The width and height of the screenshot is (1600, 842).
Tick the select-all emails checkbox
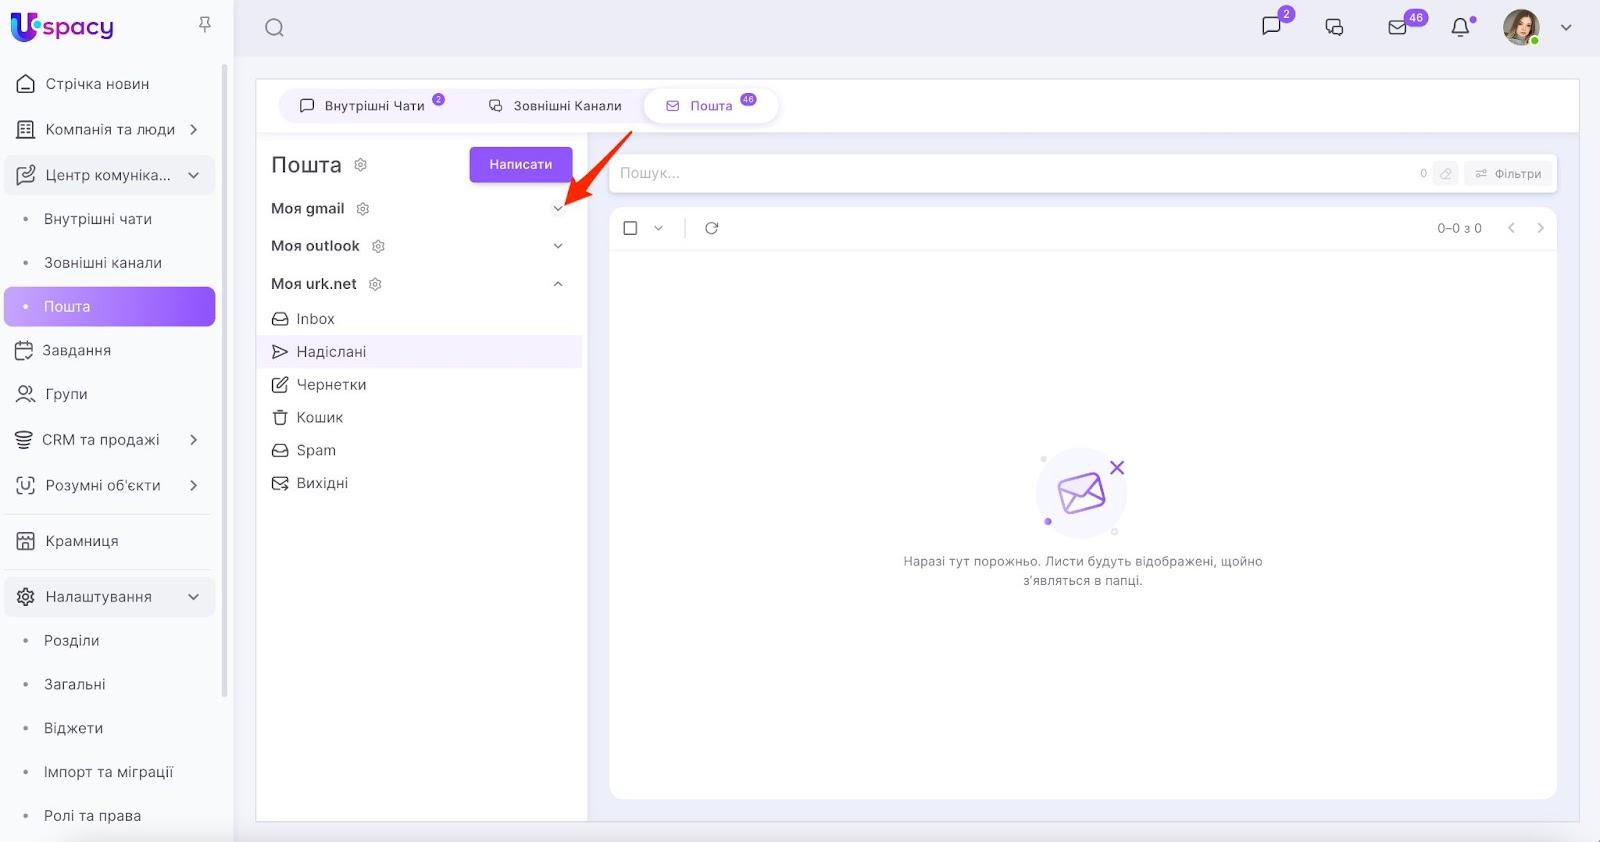point(630,228)
